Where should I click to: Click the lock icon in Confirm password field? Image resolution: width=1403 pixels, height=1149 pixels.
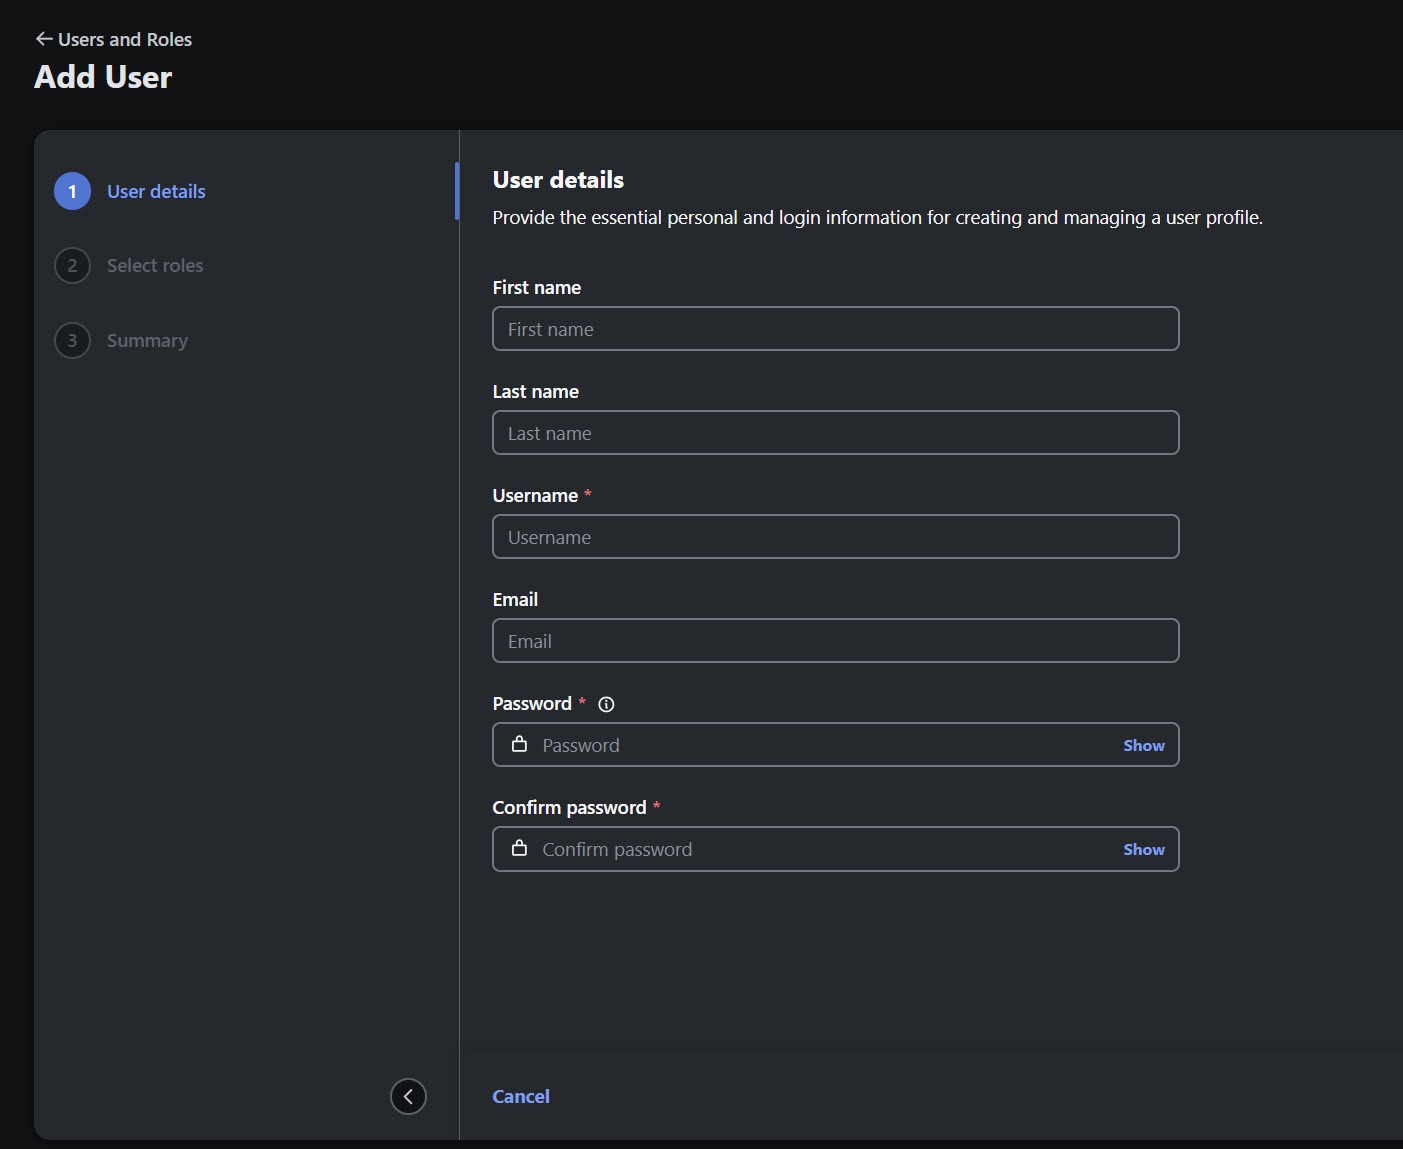[519, 848]
